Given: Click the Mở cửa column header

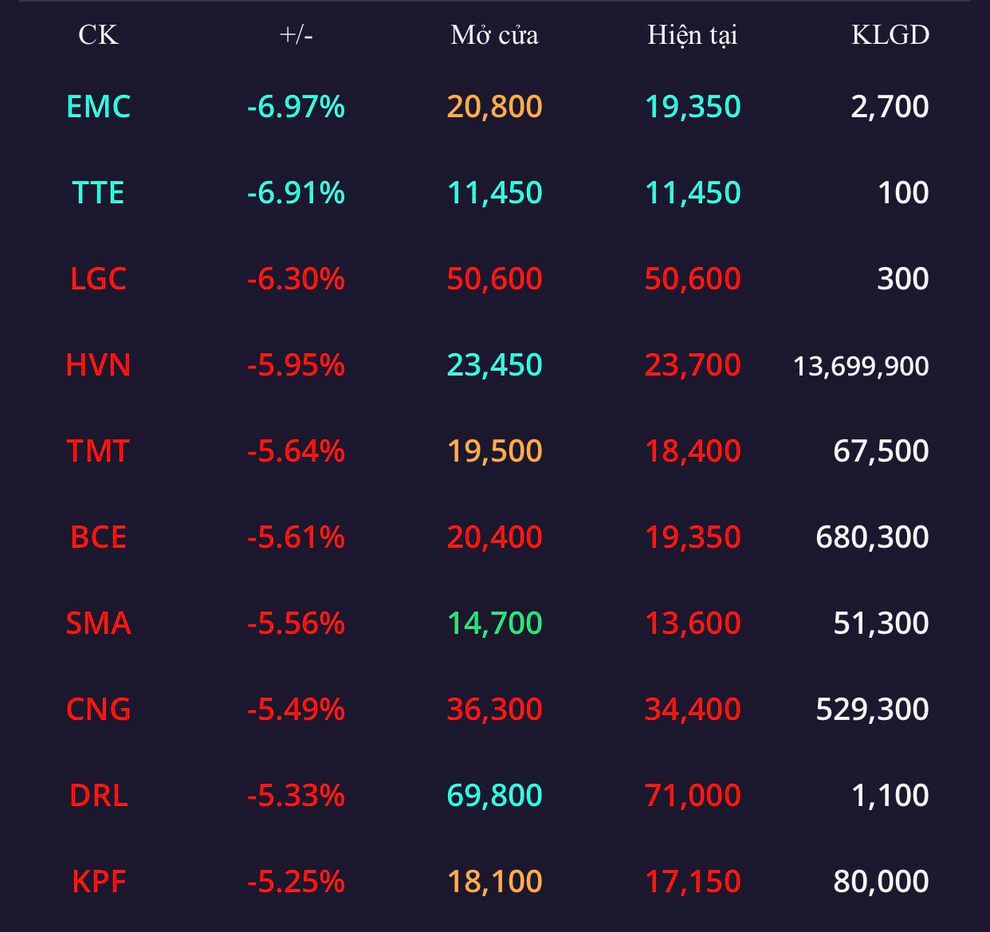Looking at the screenshot, I should pyautogui.click(x=494, y=35).
